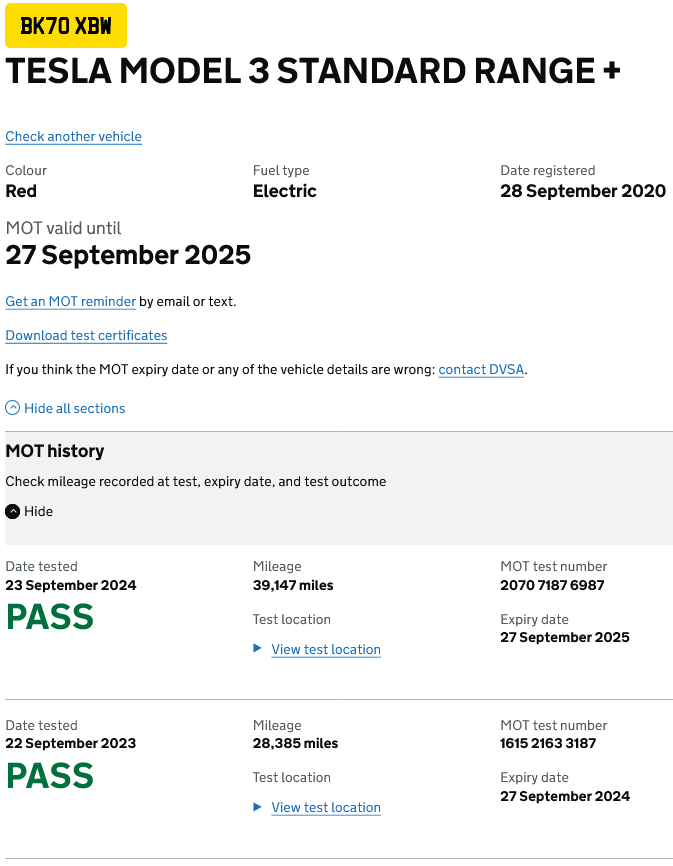Expand View test location for September 2023 test
The image size is (673, 866).
326,807
